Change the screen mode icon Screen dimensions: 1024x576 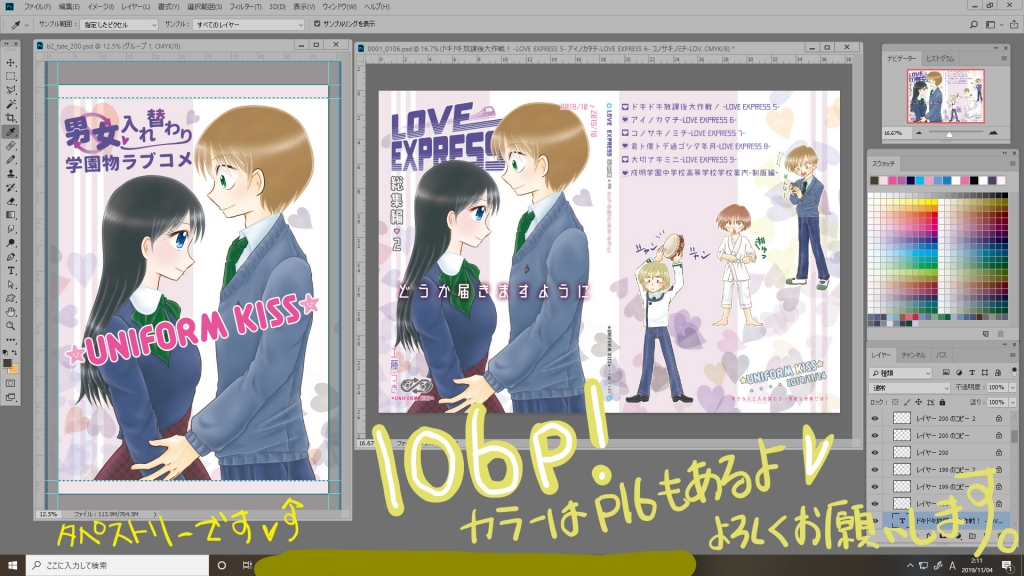[x=11, y=397]
